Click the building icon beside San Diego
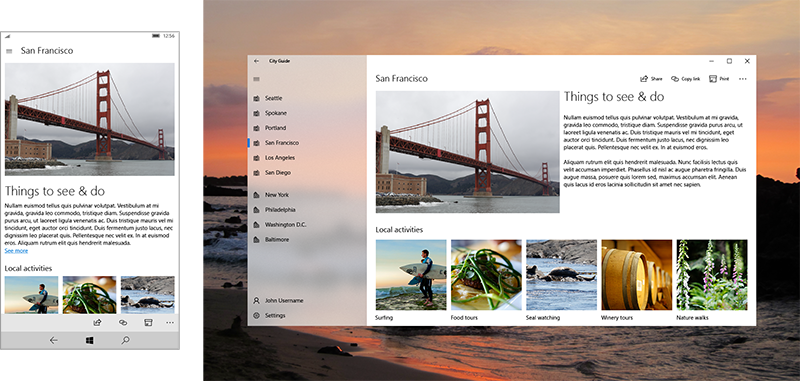This screenshot has width=800, height=381. click(x=256, y=173)
